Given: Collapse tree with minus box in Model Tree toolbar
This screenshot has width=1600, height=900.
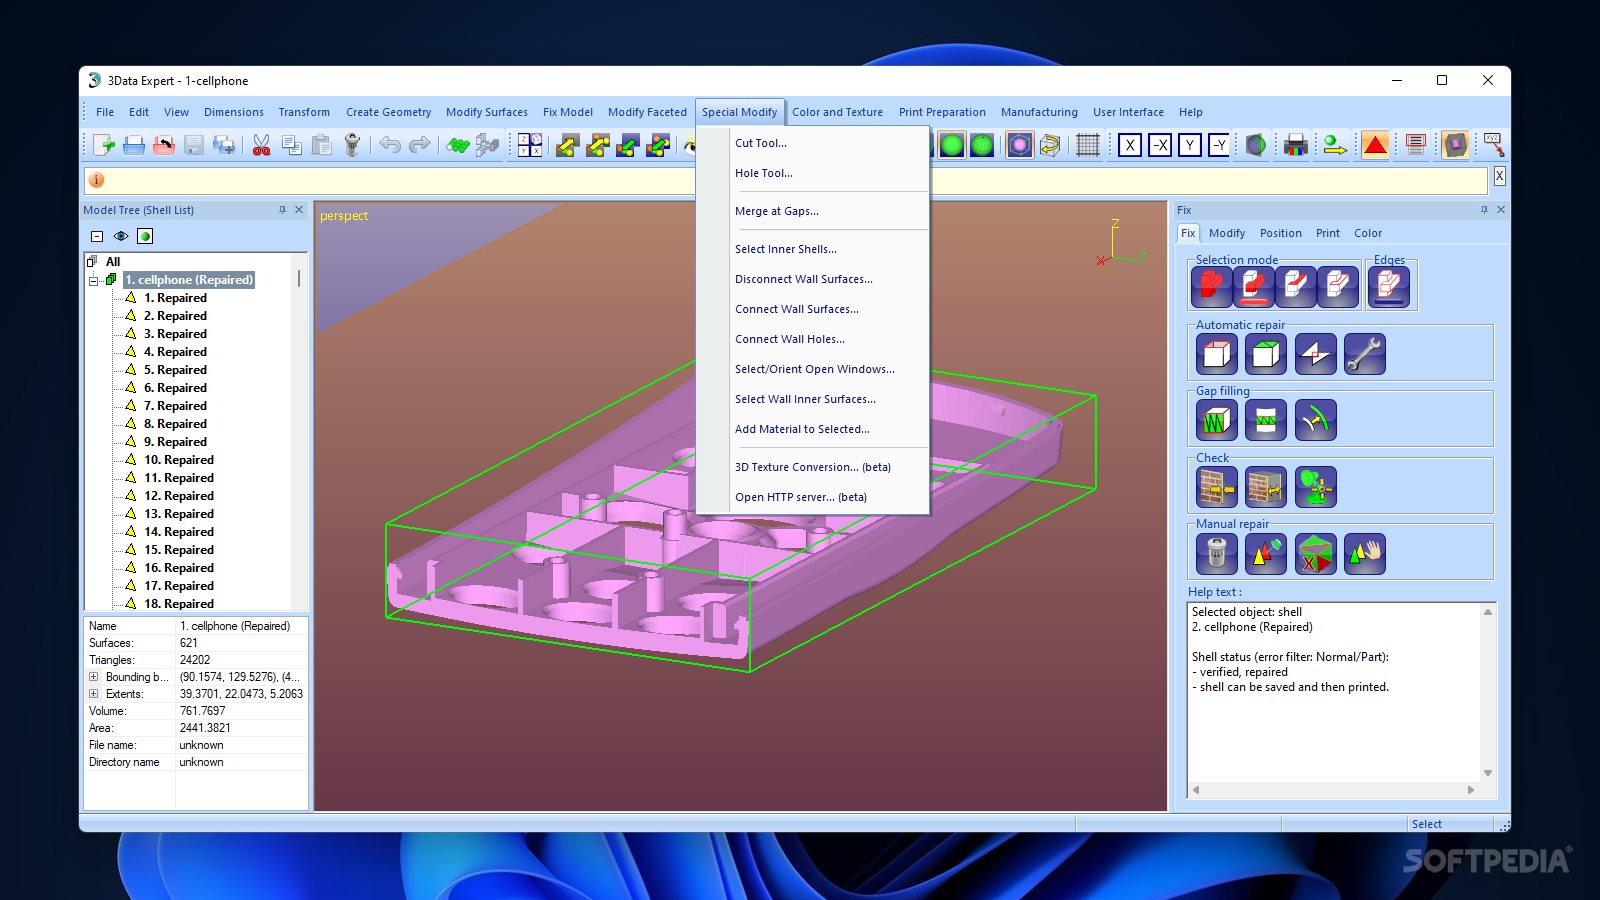Looking at the screenshot, I should tap(97, 236).
